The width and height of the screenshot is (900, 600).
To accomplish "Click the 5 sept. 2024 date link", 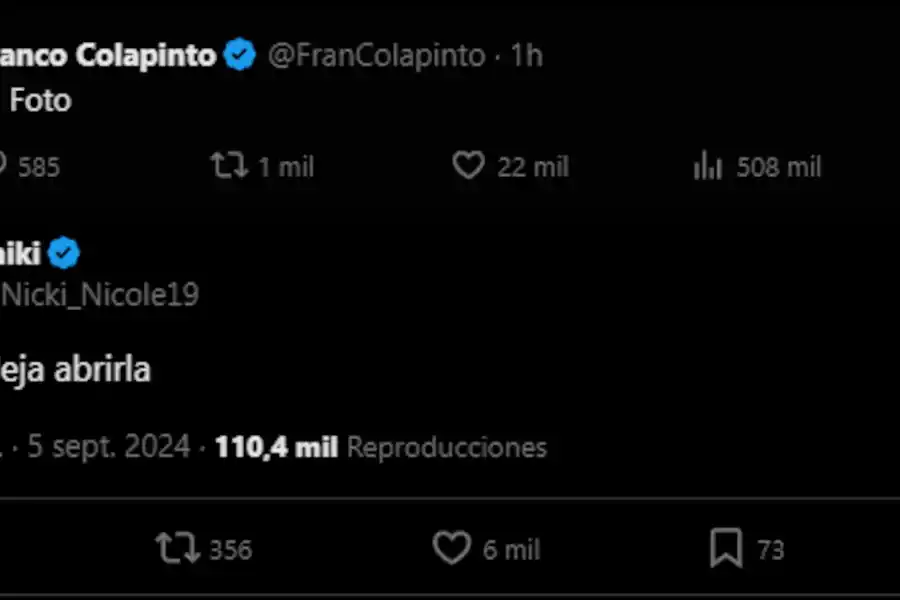I will 108,447.
